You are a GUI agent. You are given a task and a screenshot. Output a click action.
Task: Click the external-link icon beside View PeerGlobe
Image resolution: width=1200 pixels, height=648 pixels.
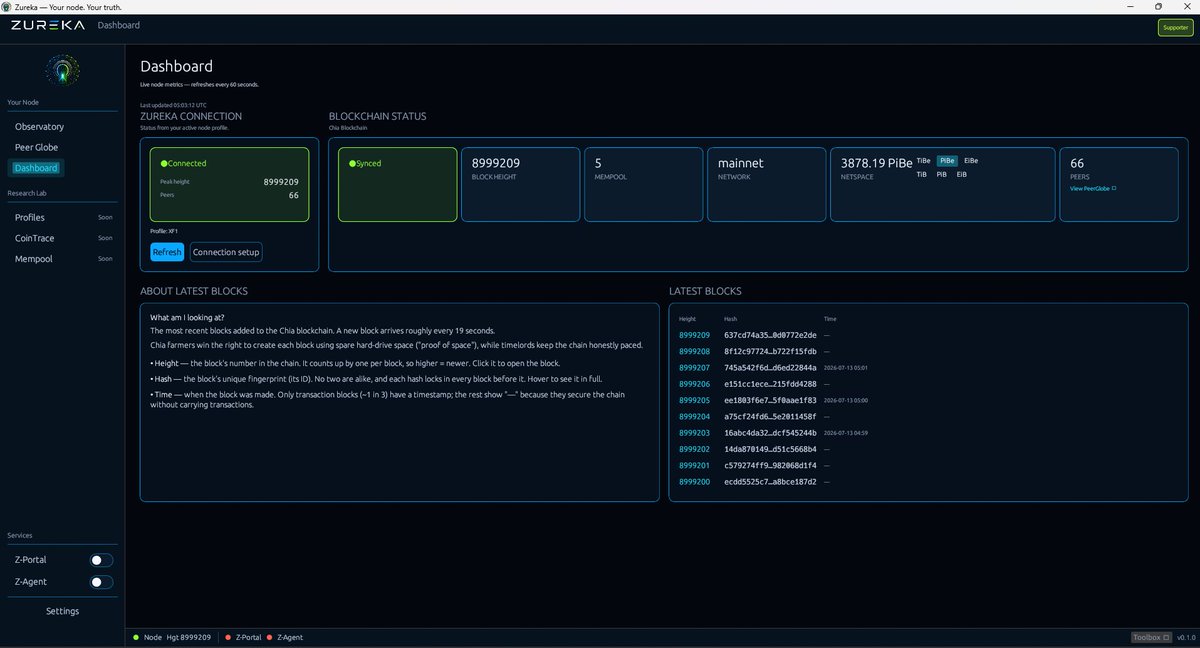[1114, 188]
